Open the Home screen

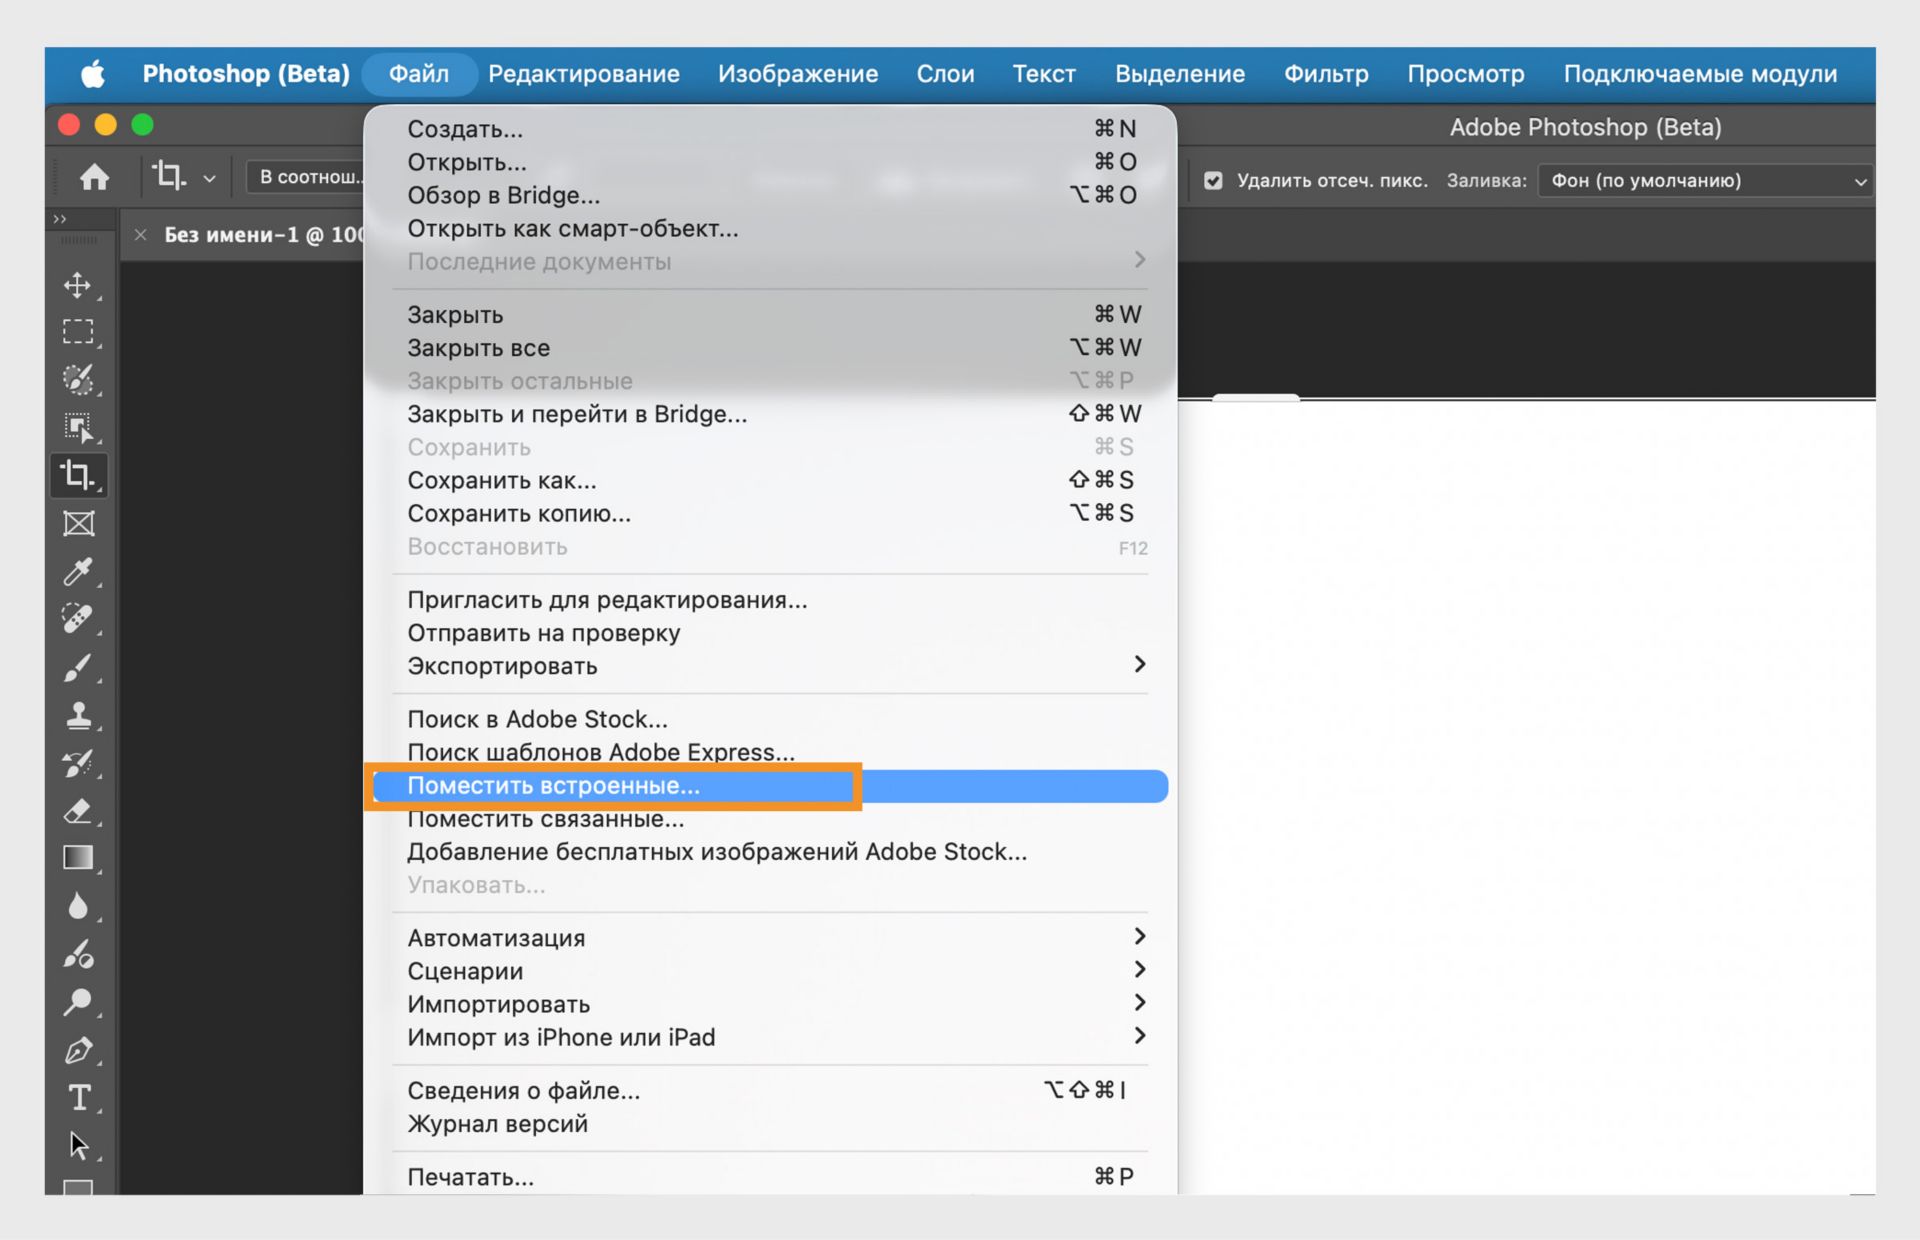click(96, 176)
